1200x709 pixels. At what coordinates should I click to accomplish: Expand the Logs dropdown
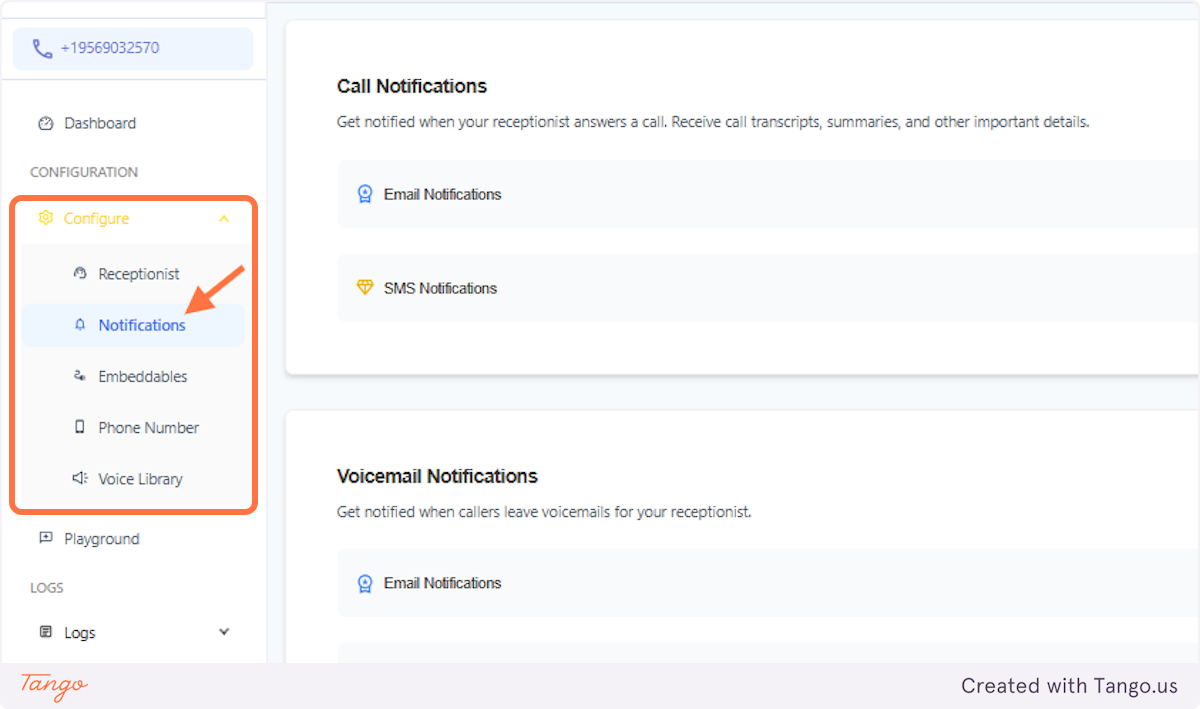[x=224, y=632]
